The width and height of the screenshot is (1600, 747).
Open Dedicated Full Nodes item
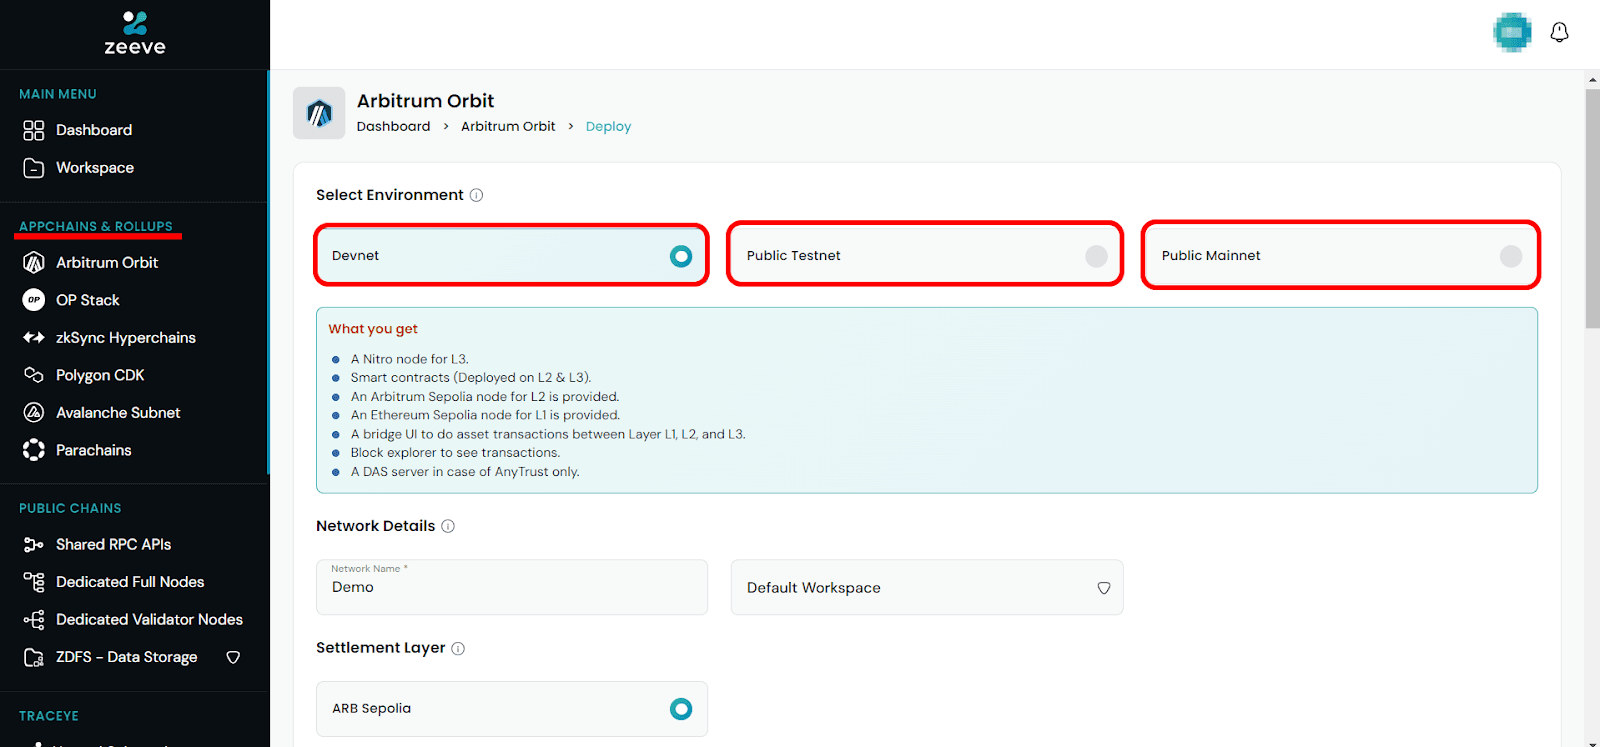(x=130, y=582)
